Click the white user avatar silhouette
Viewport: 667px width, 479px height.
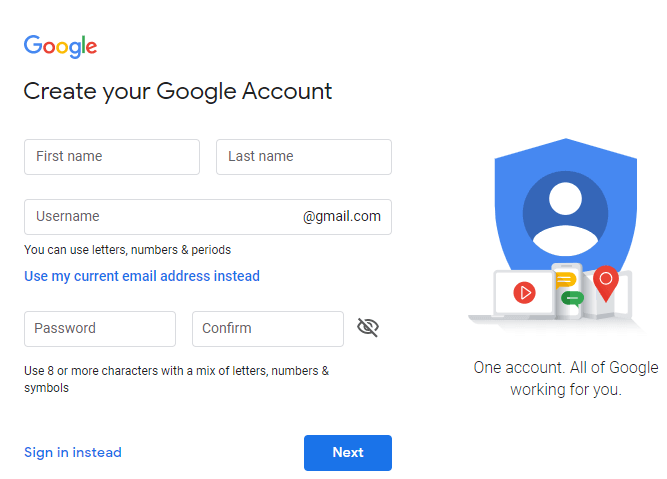click(x=565, y=219)
